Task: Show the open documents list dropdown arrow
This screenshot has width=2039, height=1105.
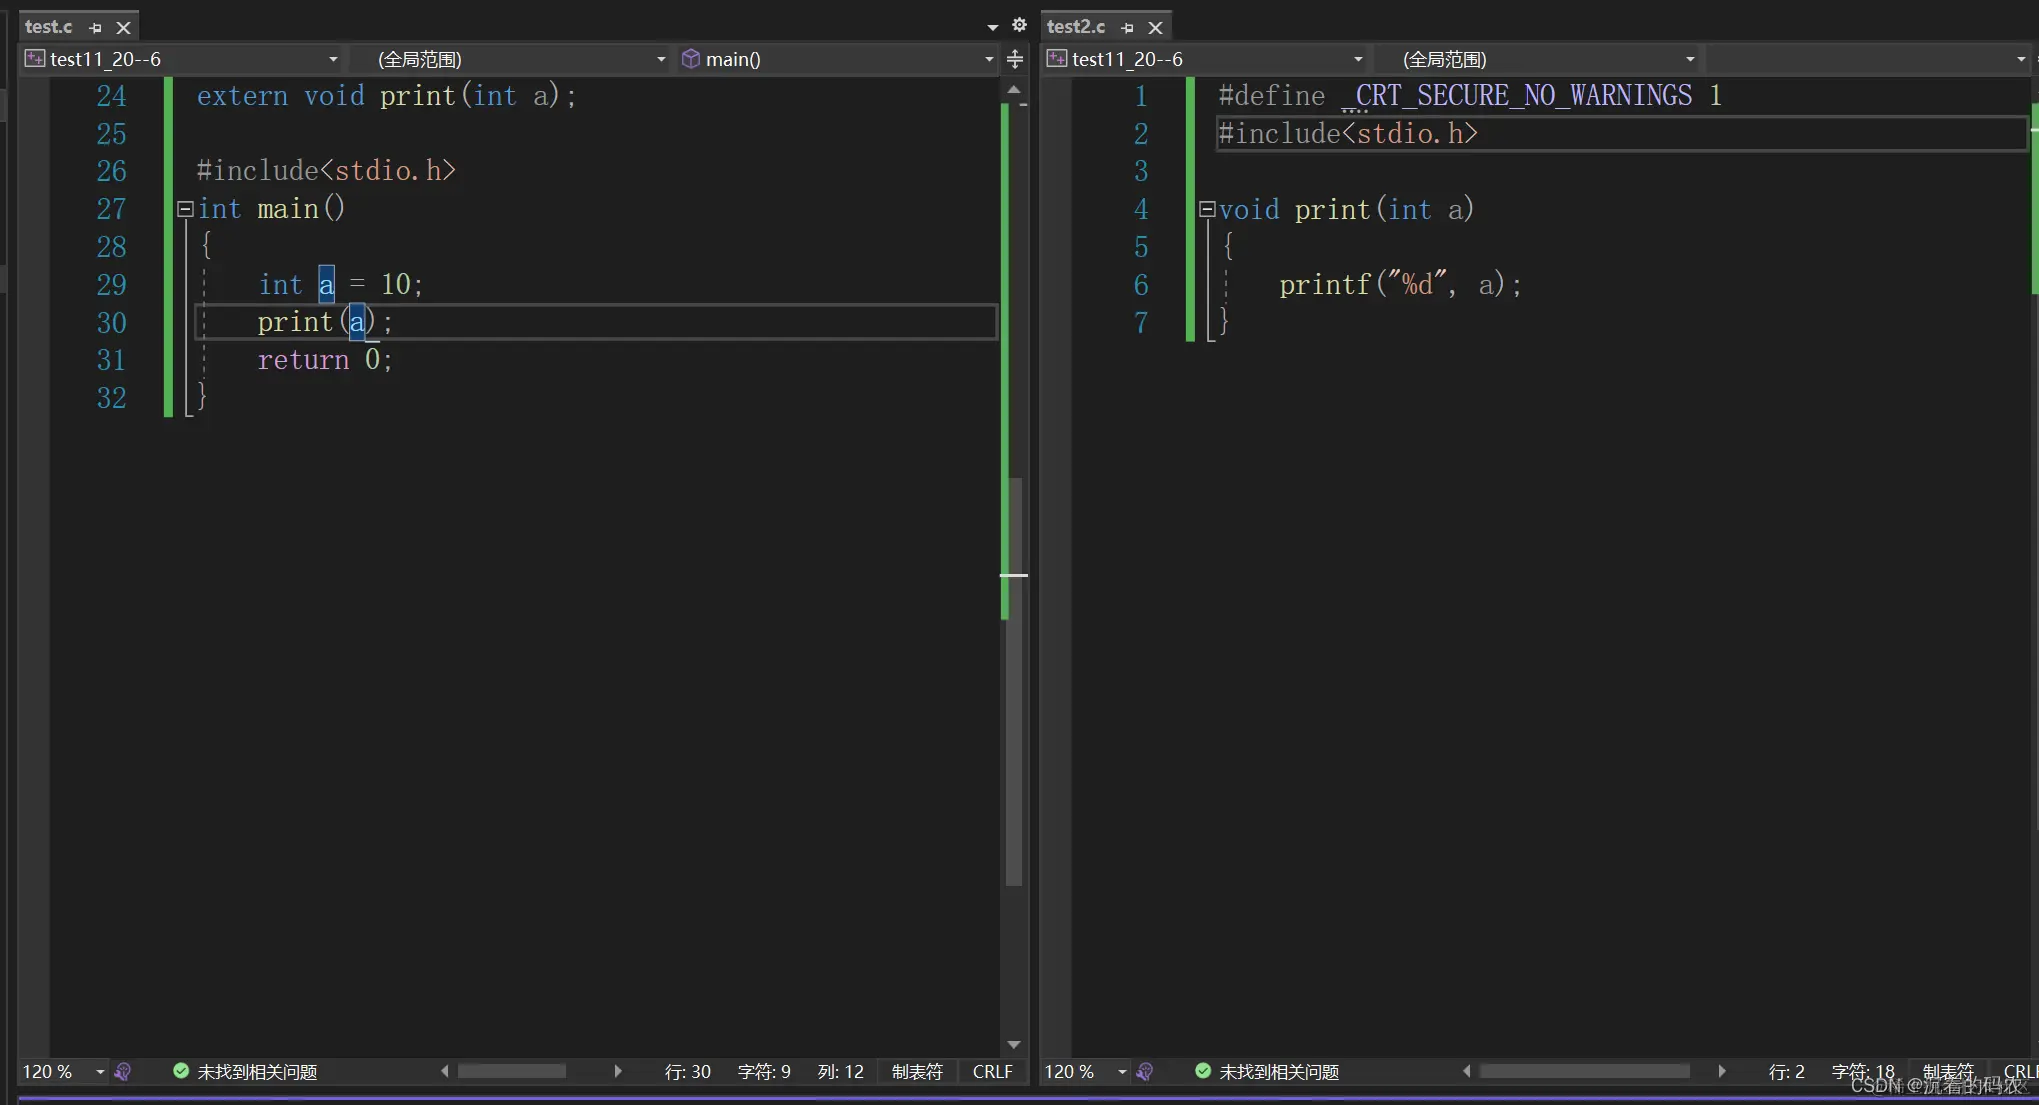Action: pyautogui.click(x=992, y=27)
